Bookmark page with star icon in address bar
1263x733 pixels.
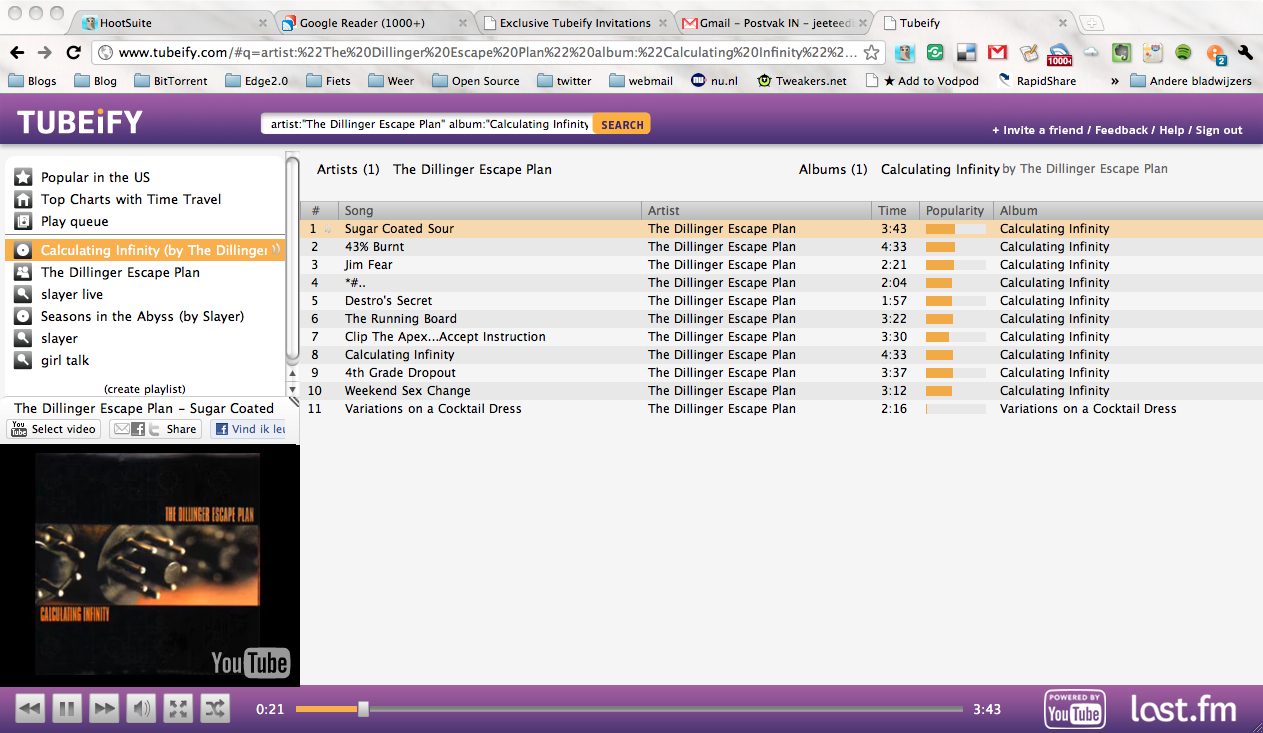pos(872,53)
